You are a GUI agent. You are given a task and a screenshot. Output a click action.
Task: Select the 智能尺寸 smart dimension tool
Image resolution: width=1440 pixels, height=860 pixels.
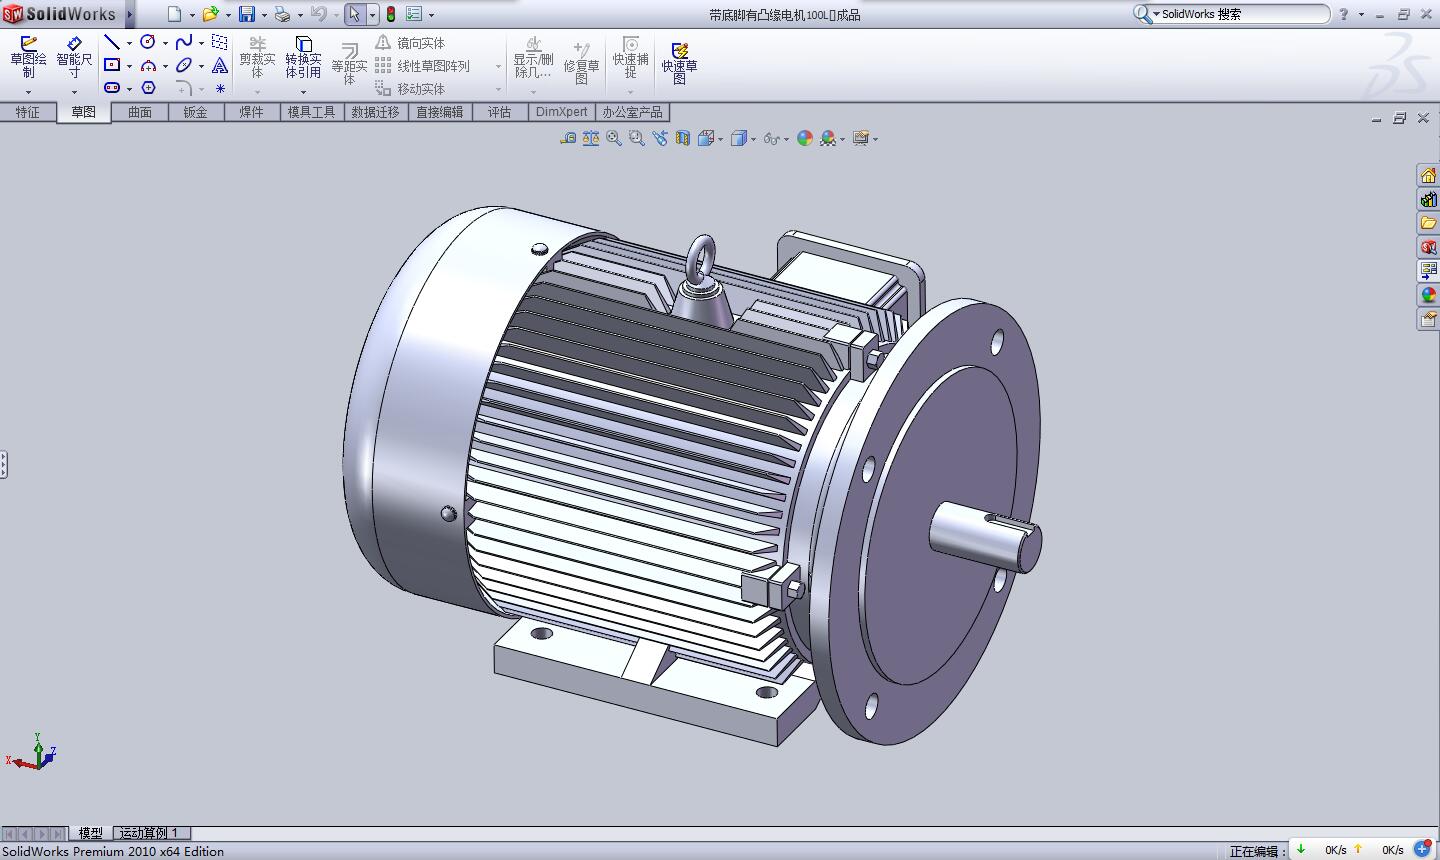(x=74, y=58)
